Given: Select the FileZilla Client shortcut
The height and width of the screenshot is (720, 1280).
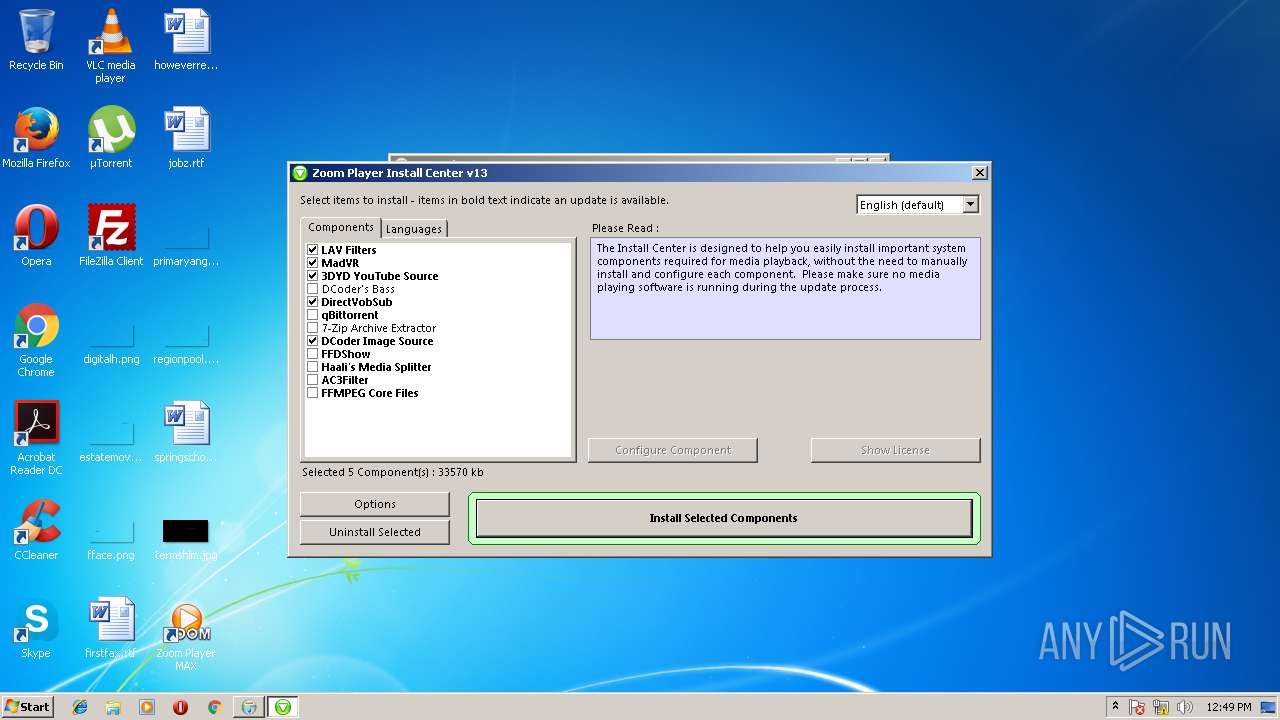Looking at the screenshot, I should [x=111, y=236].
